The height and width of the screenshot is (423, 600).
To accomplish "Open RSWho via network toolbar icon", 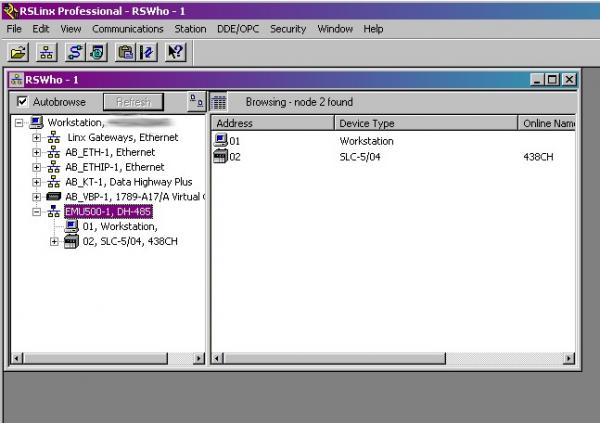I will click(x=46, y=52).
